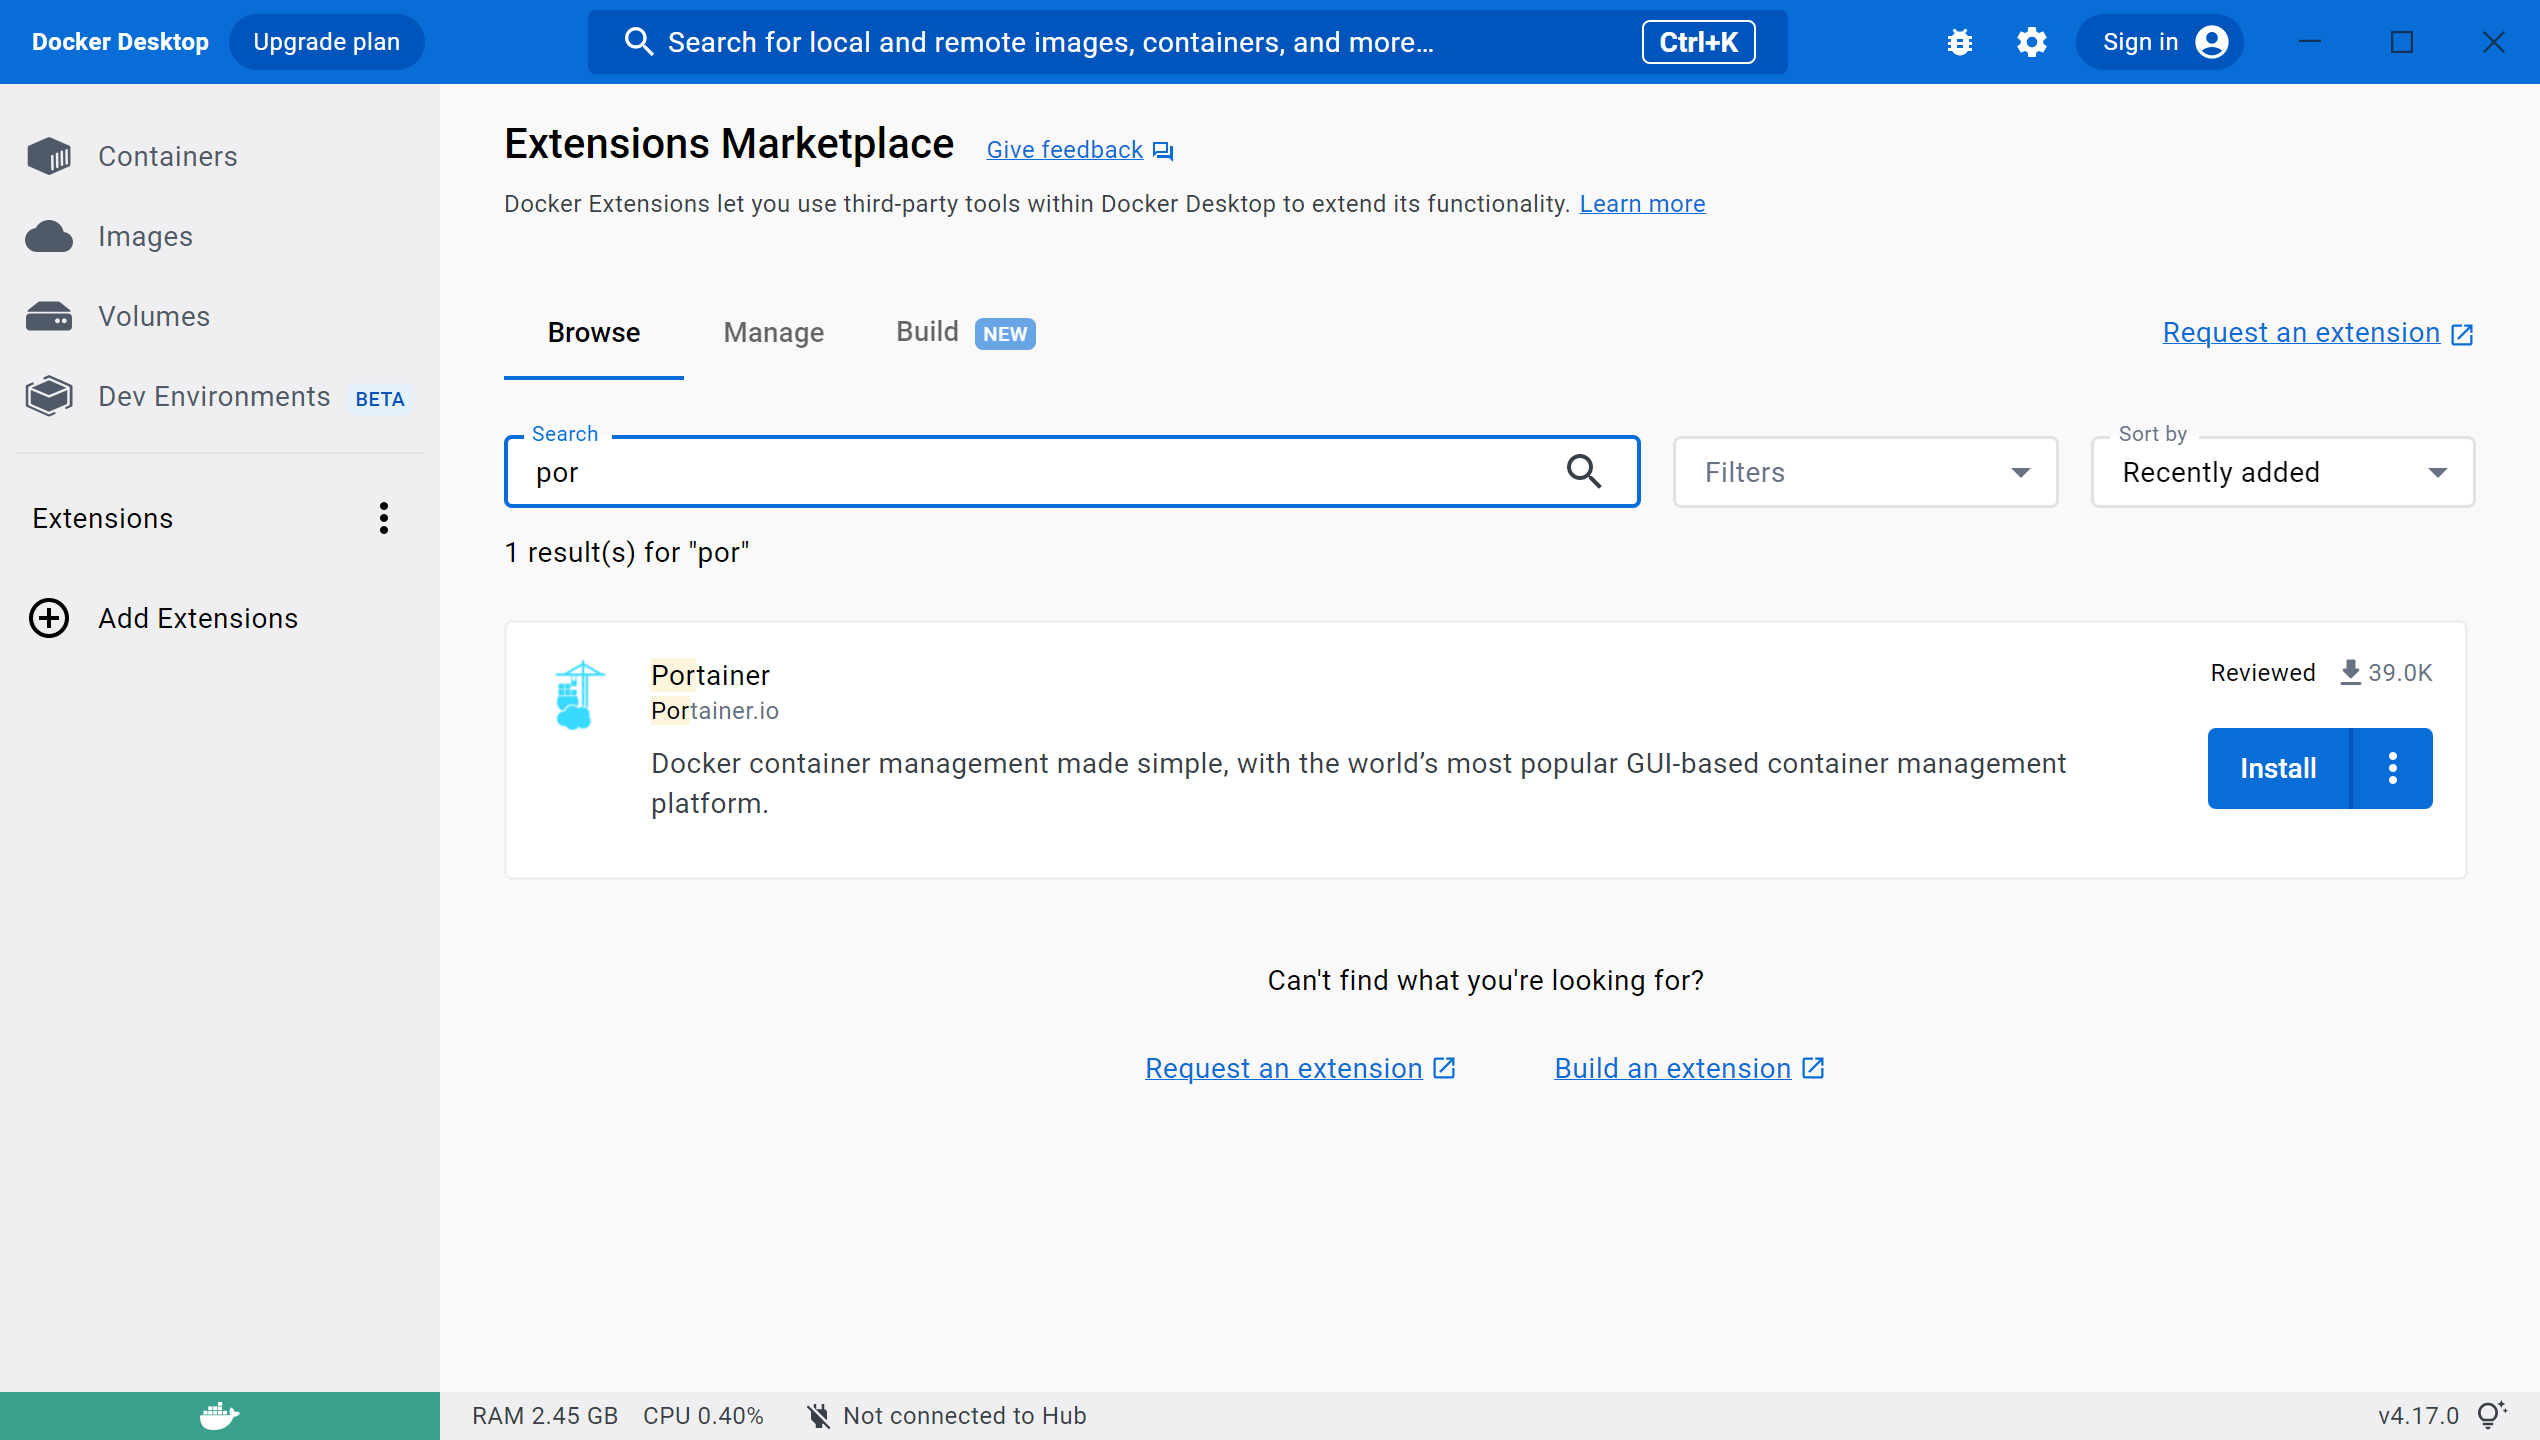Click the troubleshoot bug icon
The width and height of the screenshot is (2540, 1440).
pyautogui.click(x=1959, y=42)
